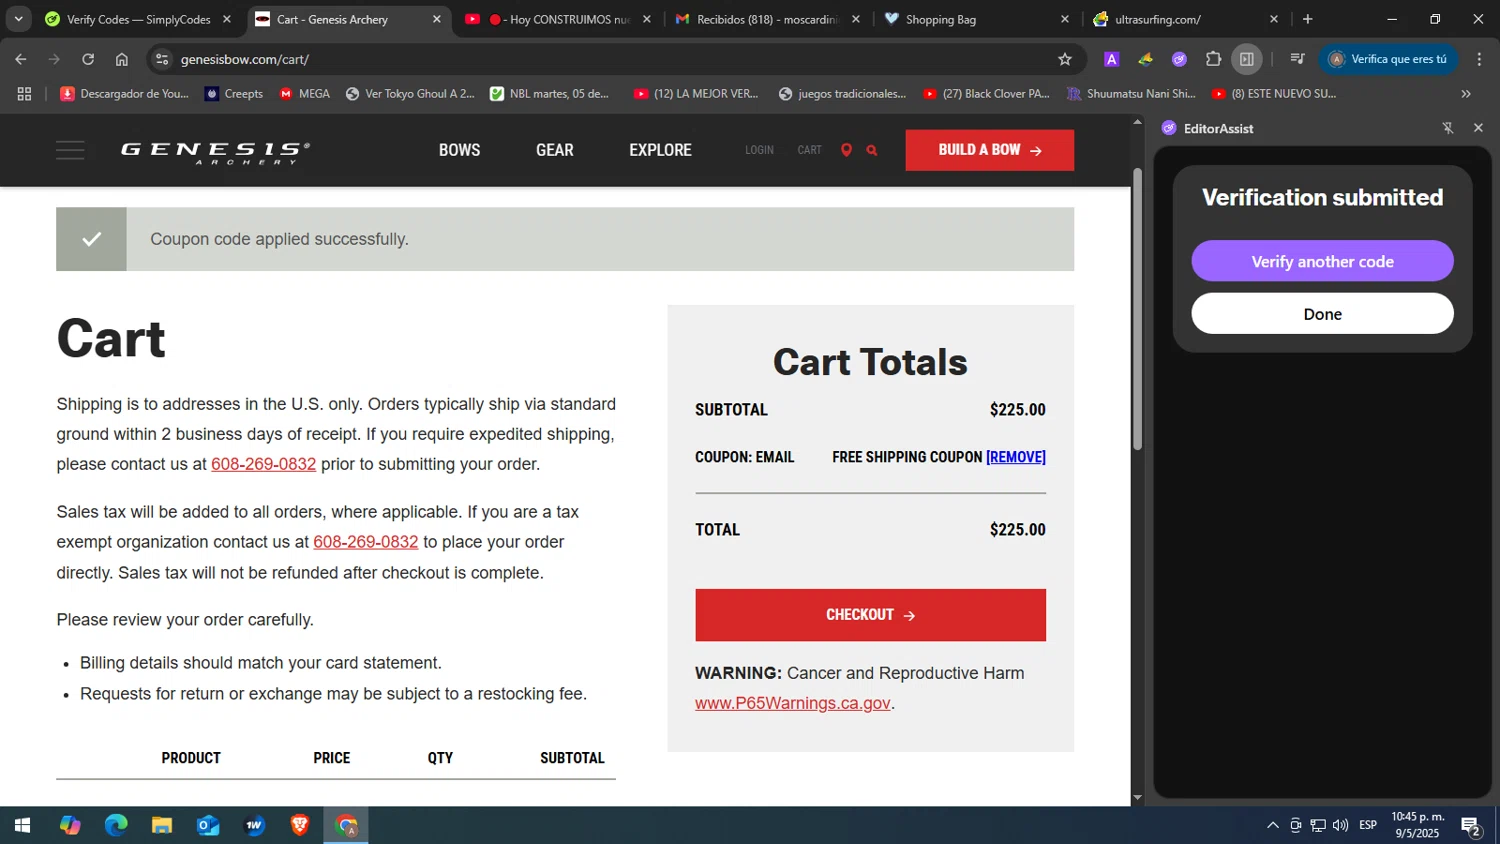Show hidden system tray icons
The width and height of the screenshot is (1500, 844).
pyautogui.click(x=1272, y=825)
